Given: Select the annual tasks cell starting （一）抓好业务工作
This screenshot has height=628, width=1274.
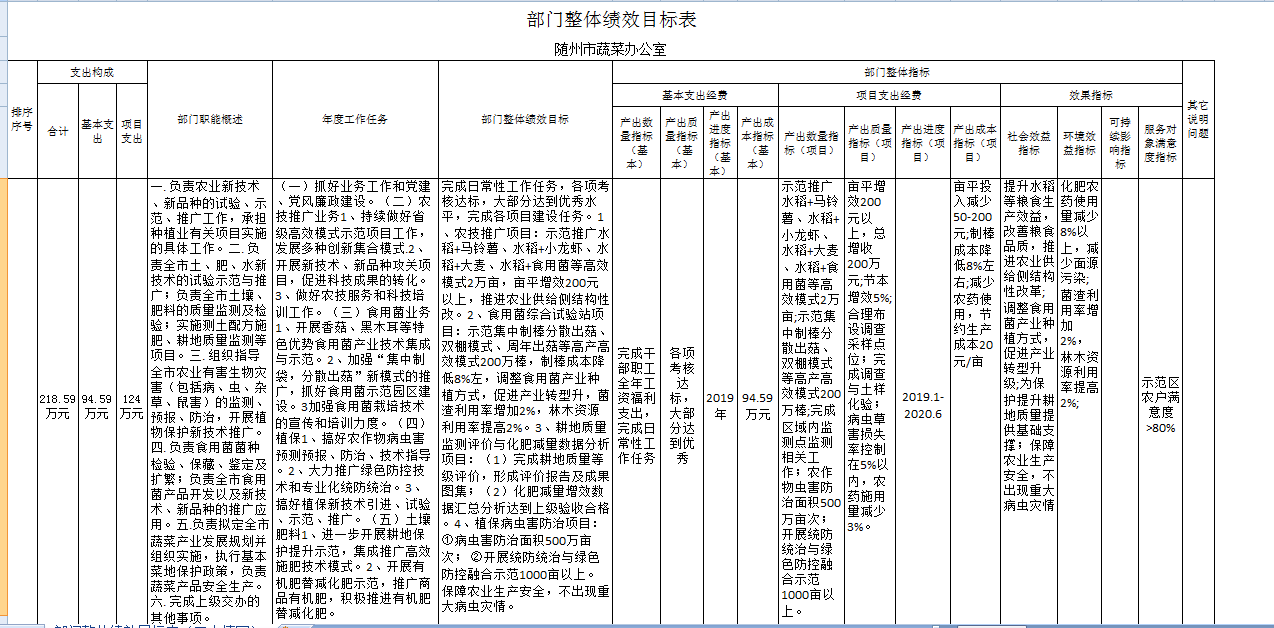Looking at the screenshot, I should 355,400.
